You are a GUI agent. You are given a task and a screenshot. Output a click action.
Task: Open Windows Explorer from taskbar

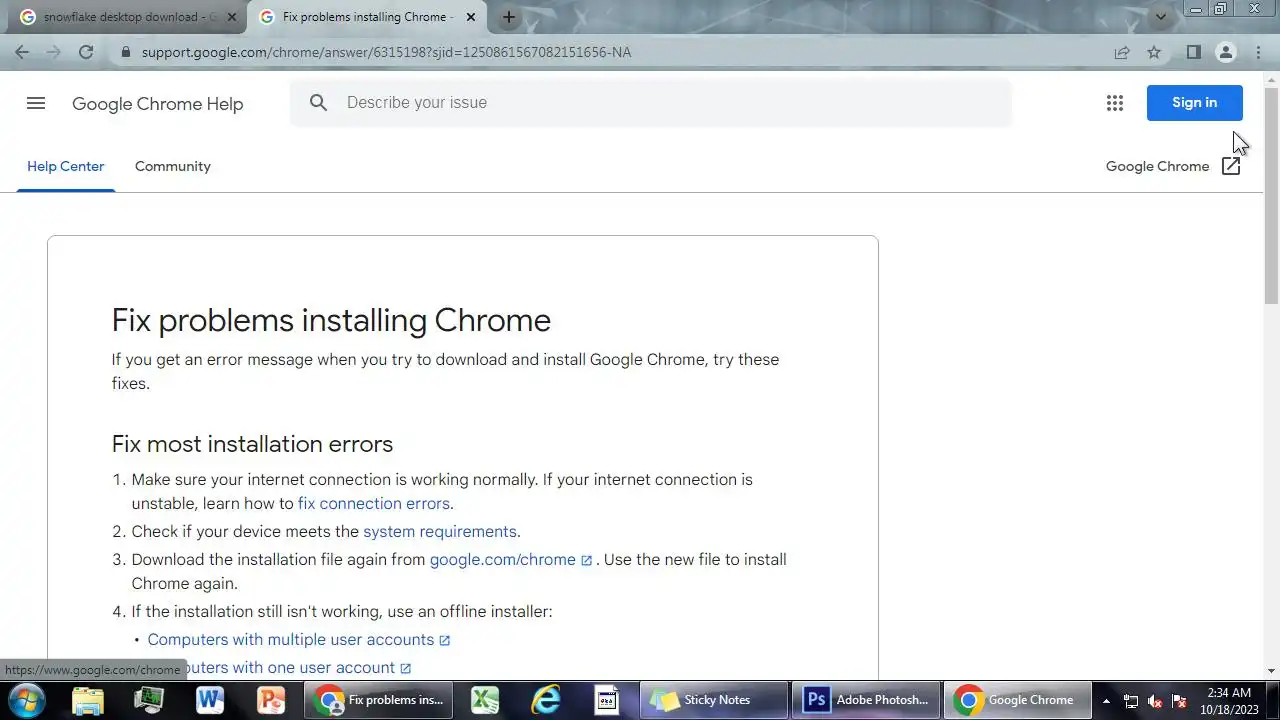(88, 700)
